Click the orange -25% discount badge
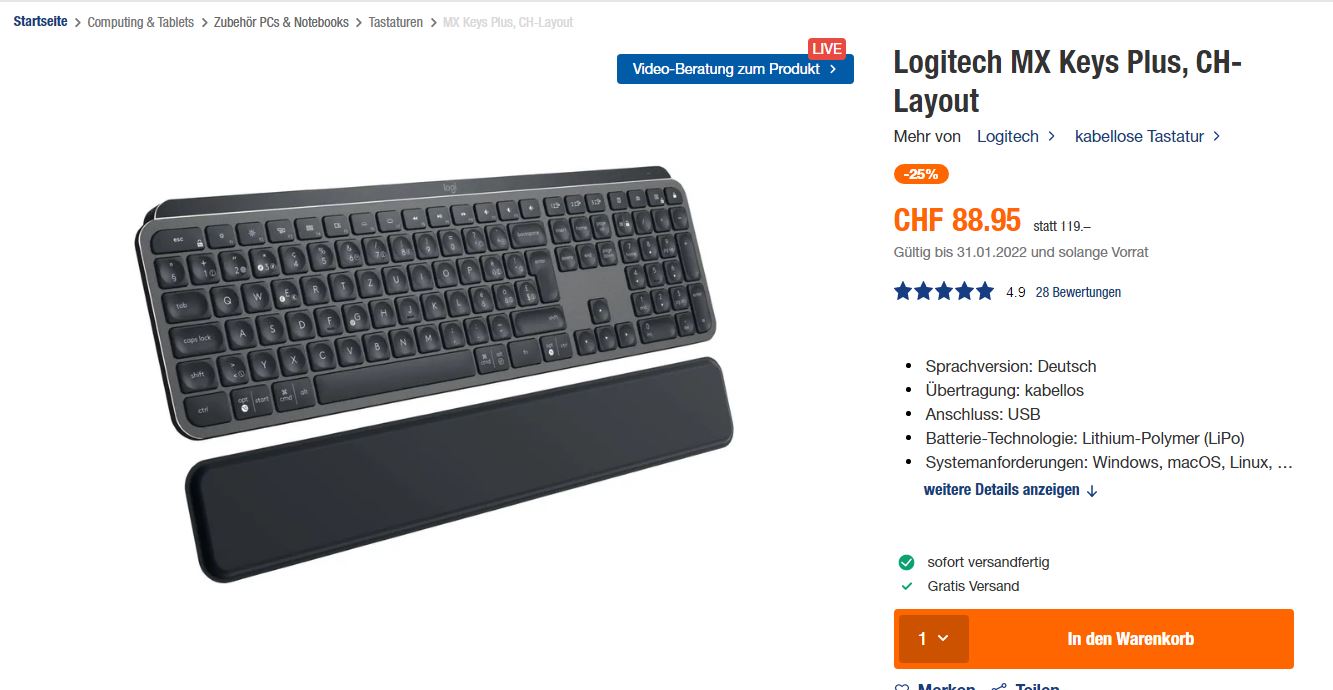The height and width of the screenshot is (690, 1333). coord(921,174)
